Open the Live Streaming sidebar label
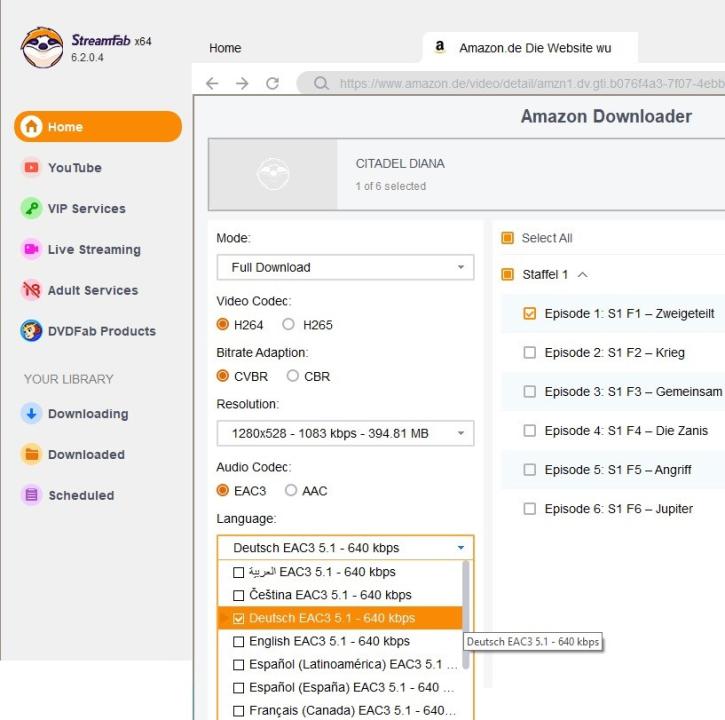 click(x=94, y=249)
